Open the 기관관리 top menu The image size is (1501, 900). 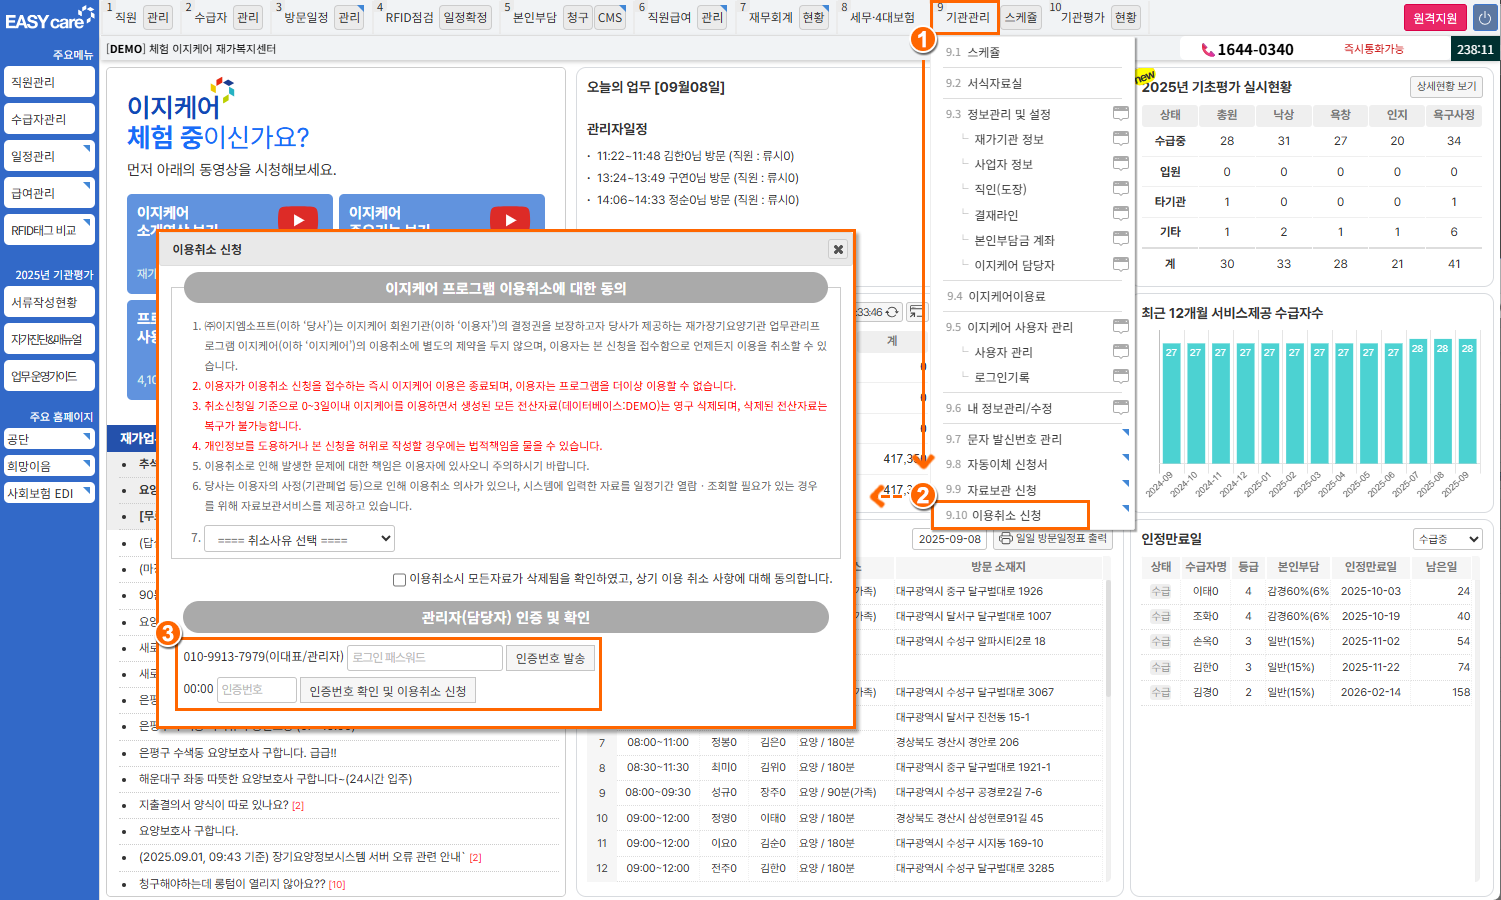coord(967,17)
